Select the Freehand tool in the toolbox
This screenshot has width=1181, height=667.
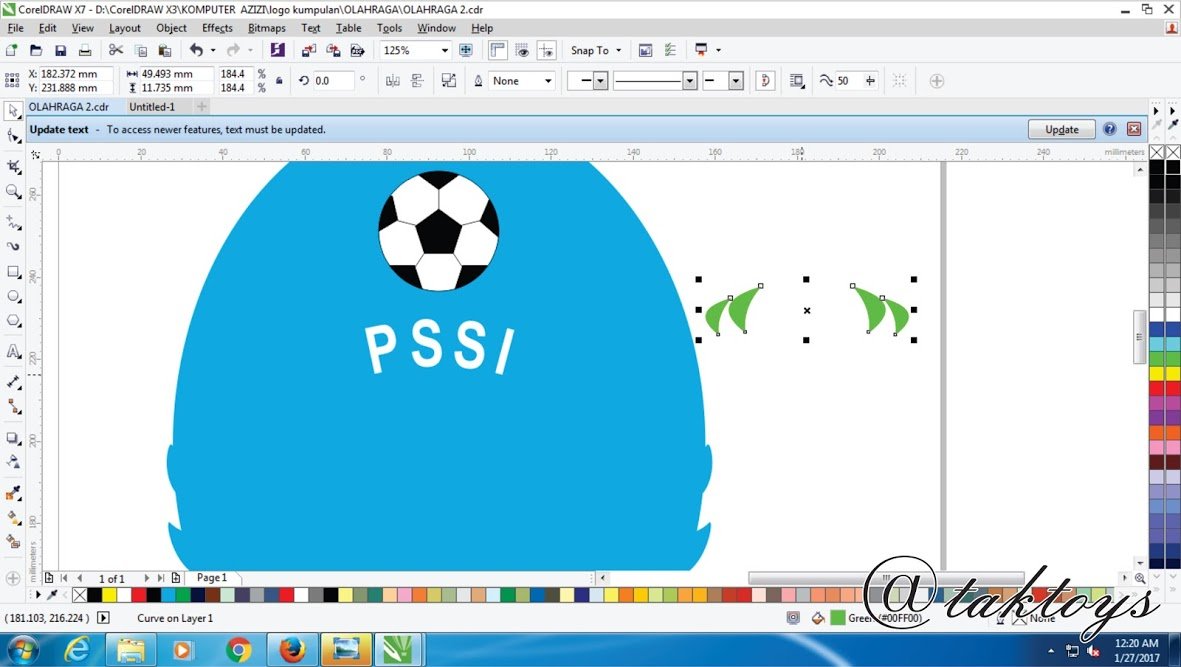[x=13, y=222]
